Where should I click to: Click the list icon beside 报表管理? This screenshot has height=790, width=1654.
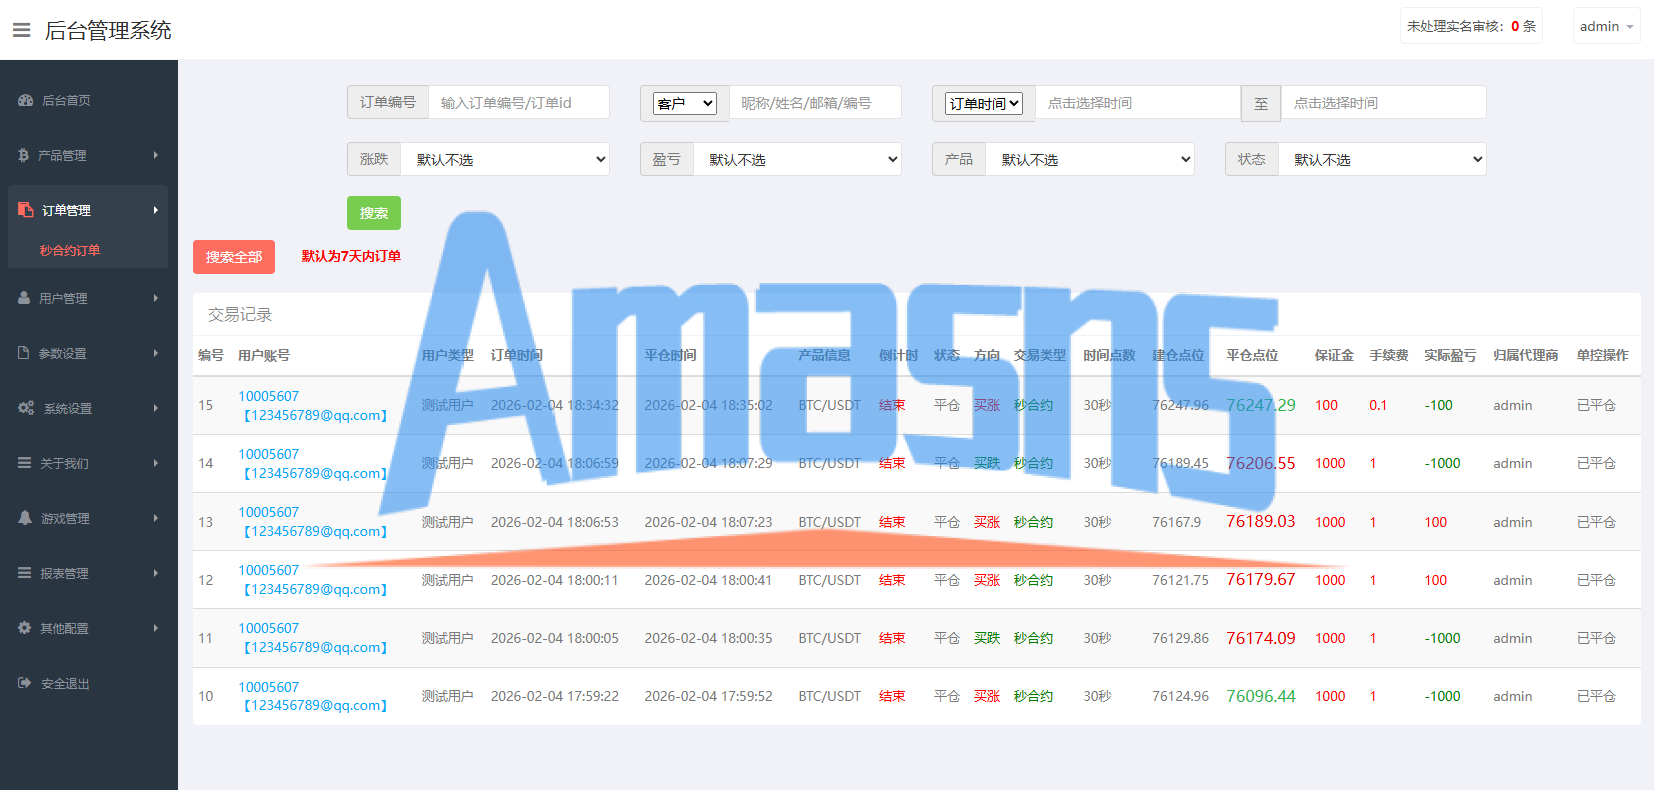pyautogui.click(x=25, y=573)
